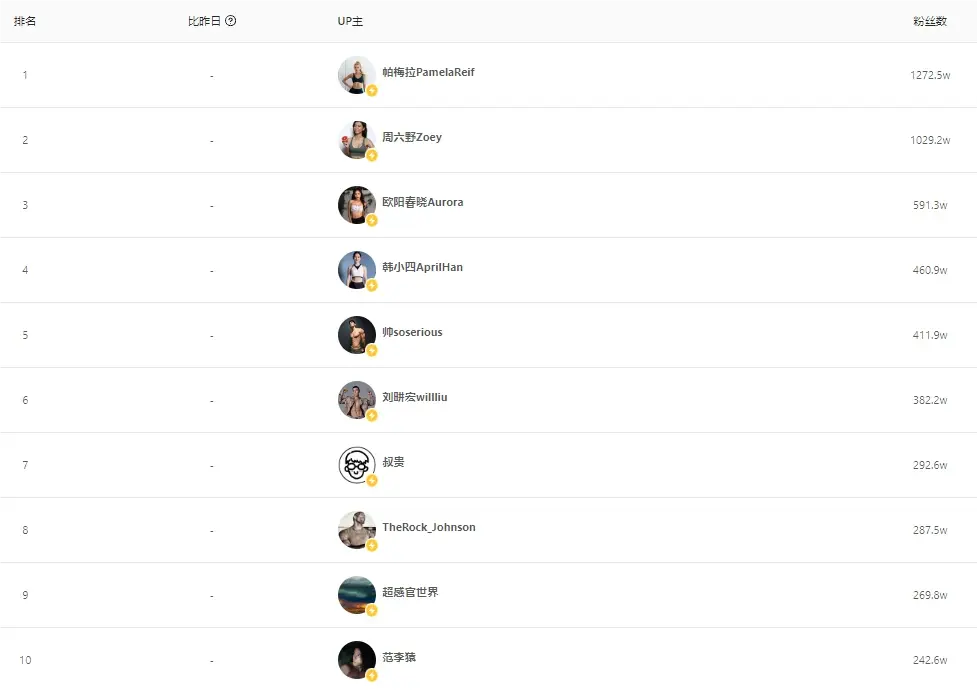Click the gold badge on 超感官世界's avatar
Viewport: 977px width, 690px height.
(x=372, y=610)
